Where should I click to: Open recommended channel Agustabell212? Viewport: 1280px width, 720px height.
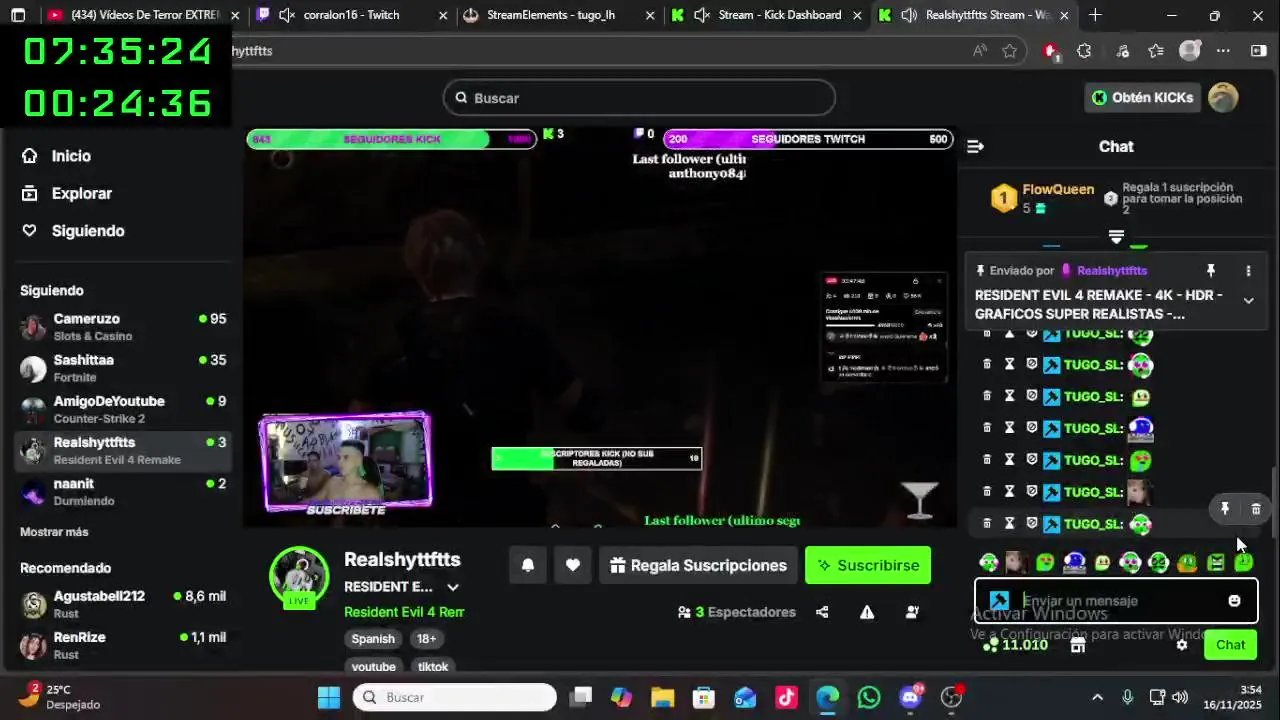coord(125,604)
